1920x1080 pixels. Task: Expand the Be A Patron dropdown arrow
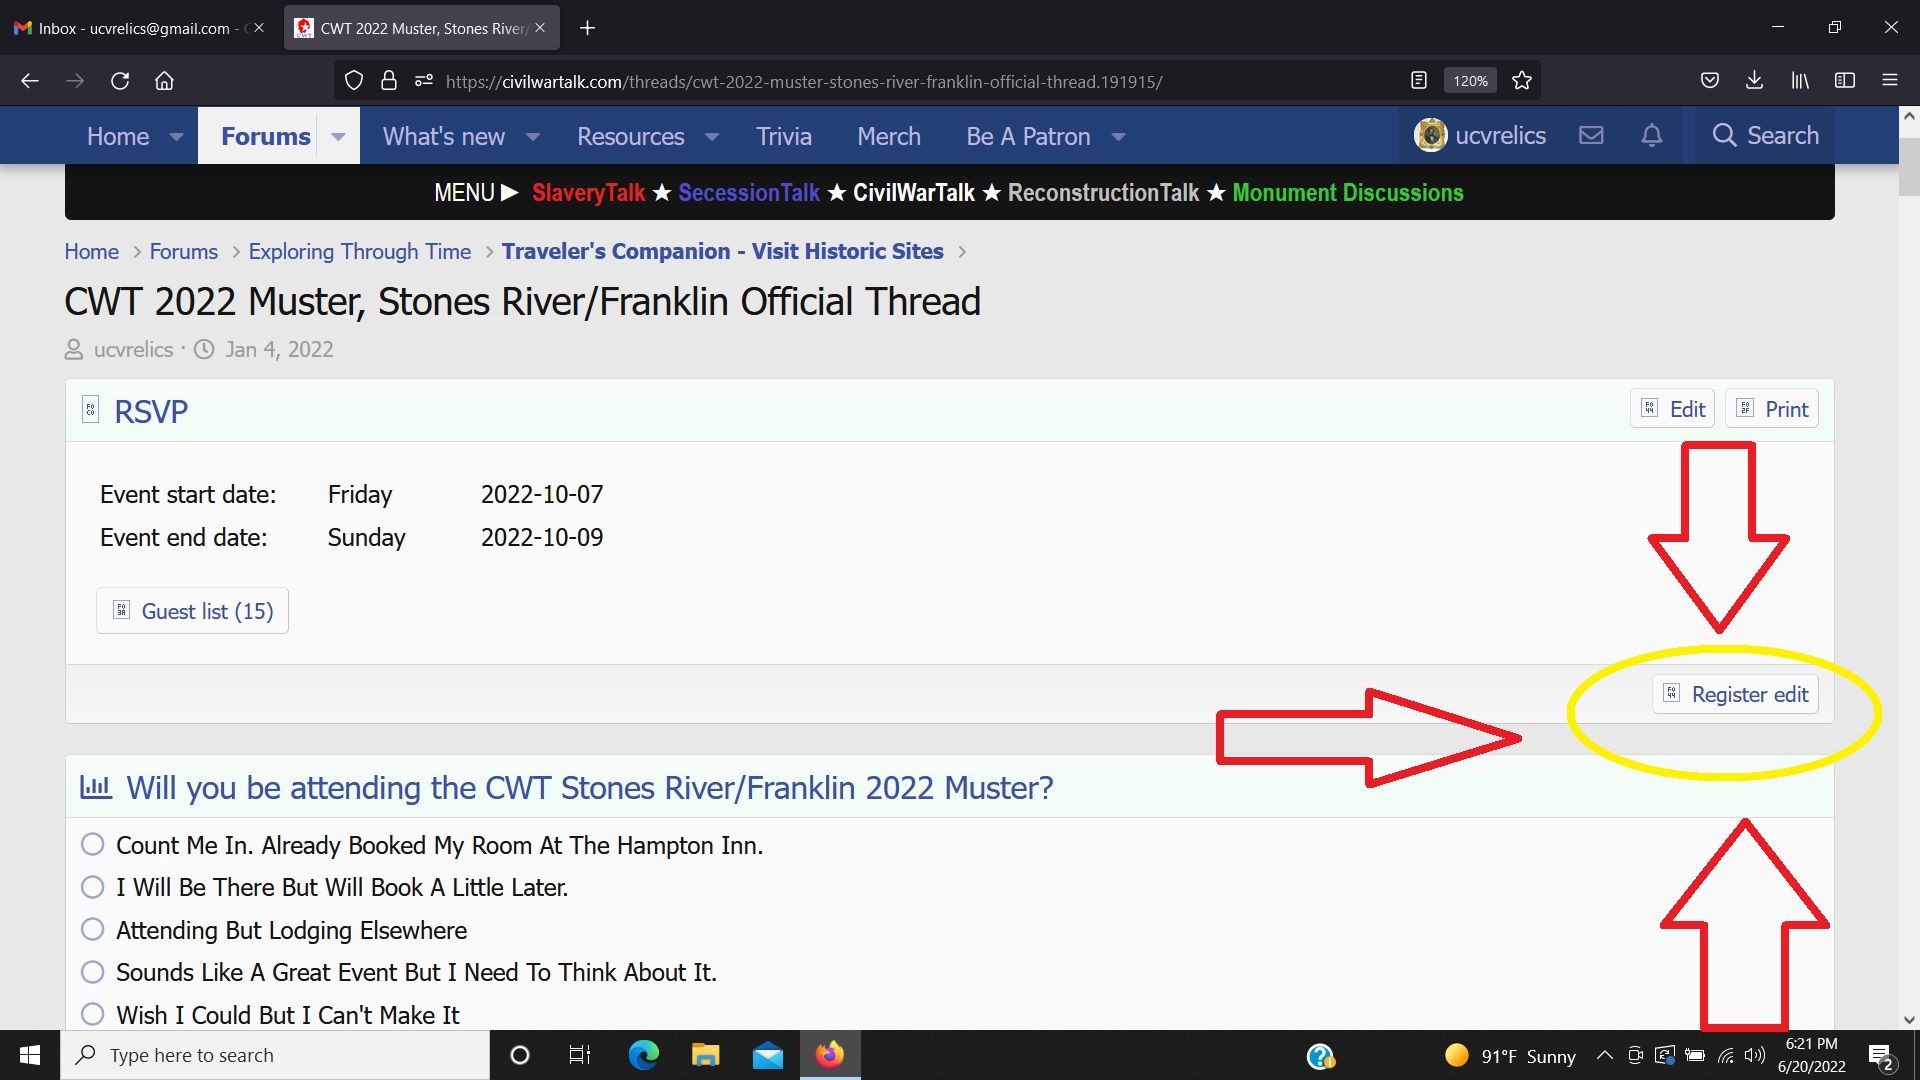[x=1118, y=136]
